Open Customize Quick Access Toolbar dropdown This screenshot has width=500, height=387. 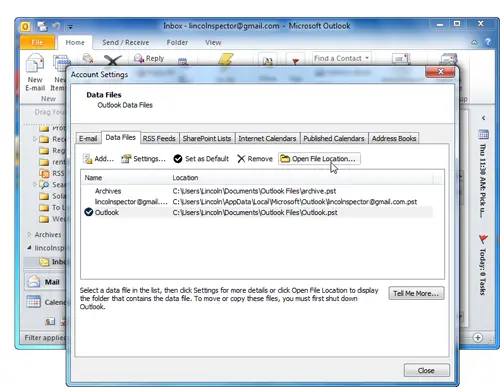point(70,27)
